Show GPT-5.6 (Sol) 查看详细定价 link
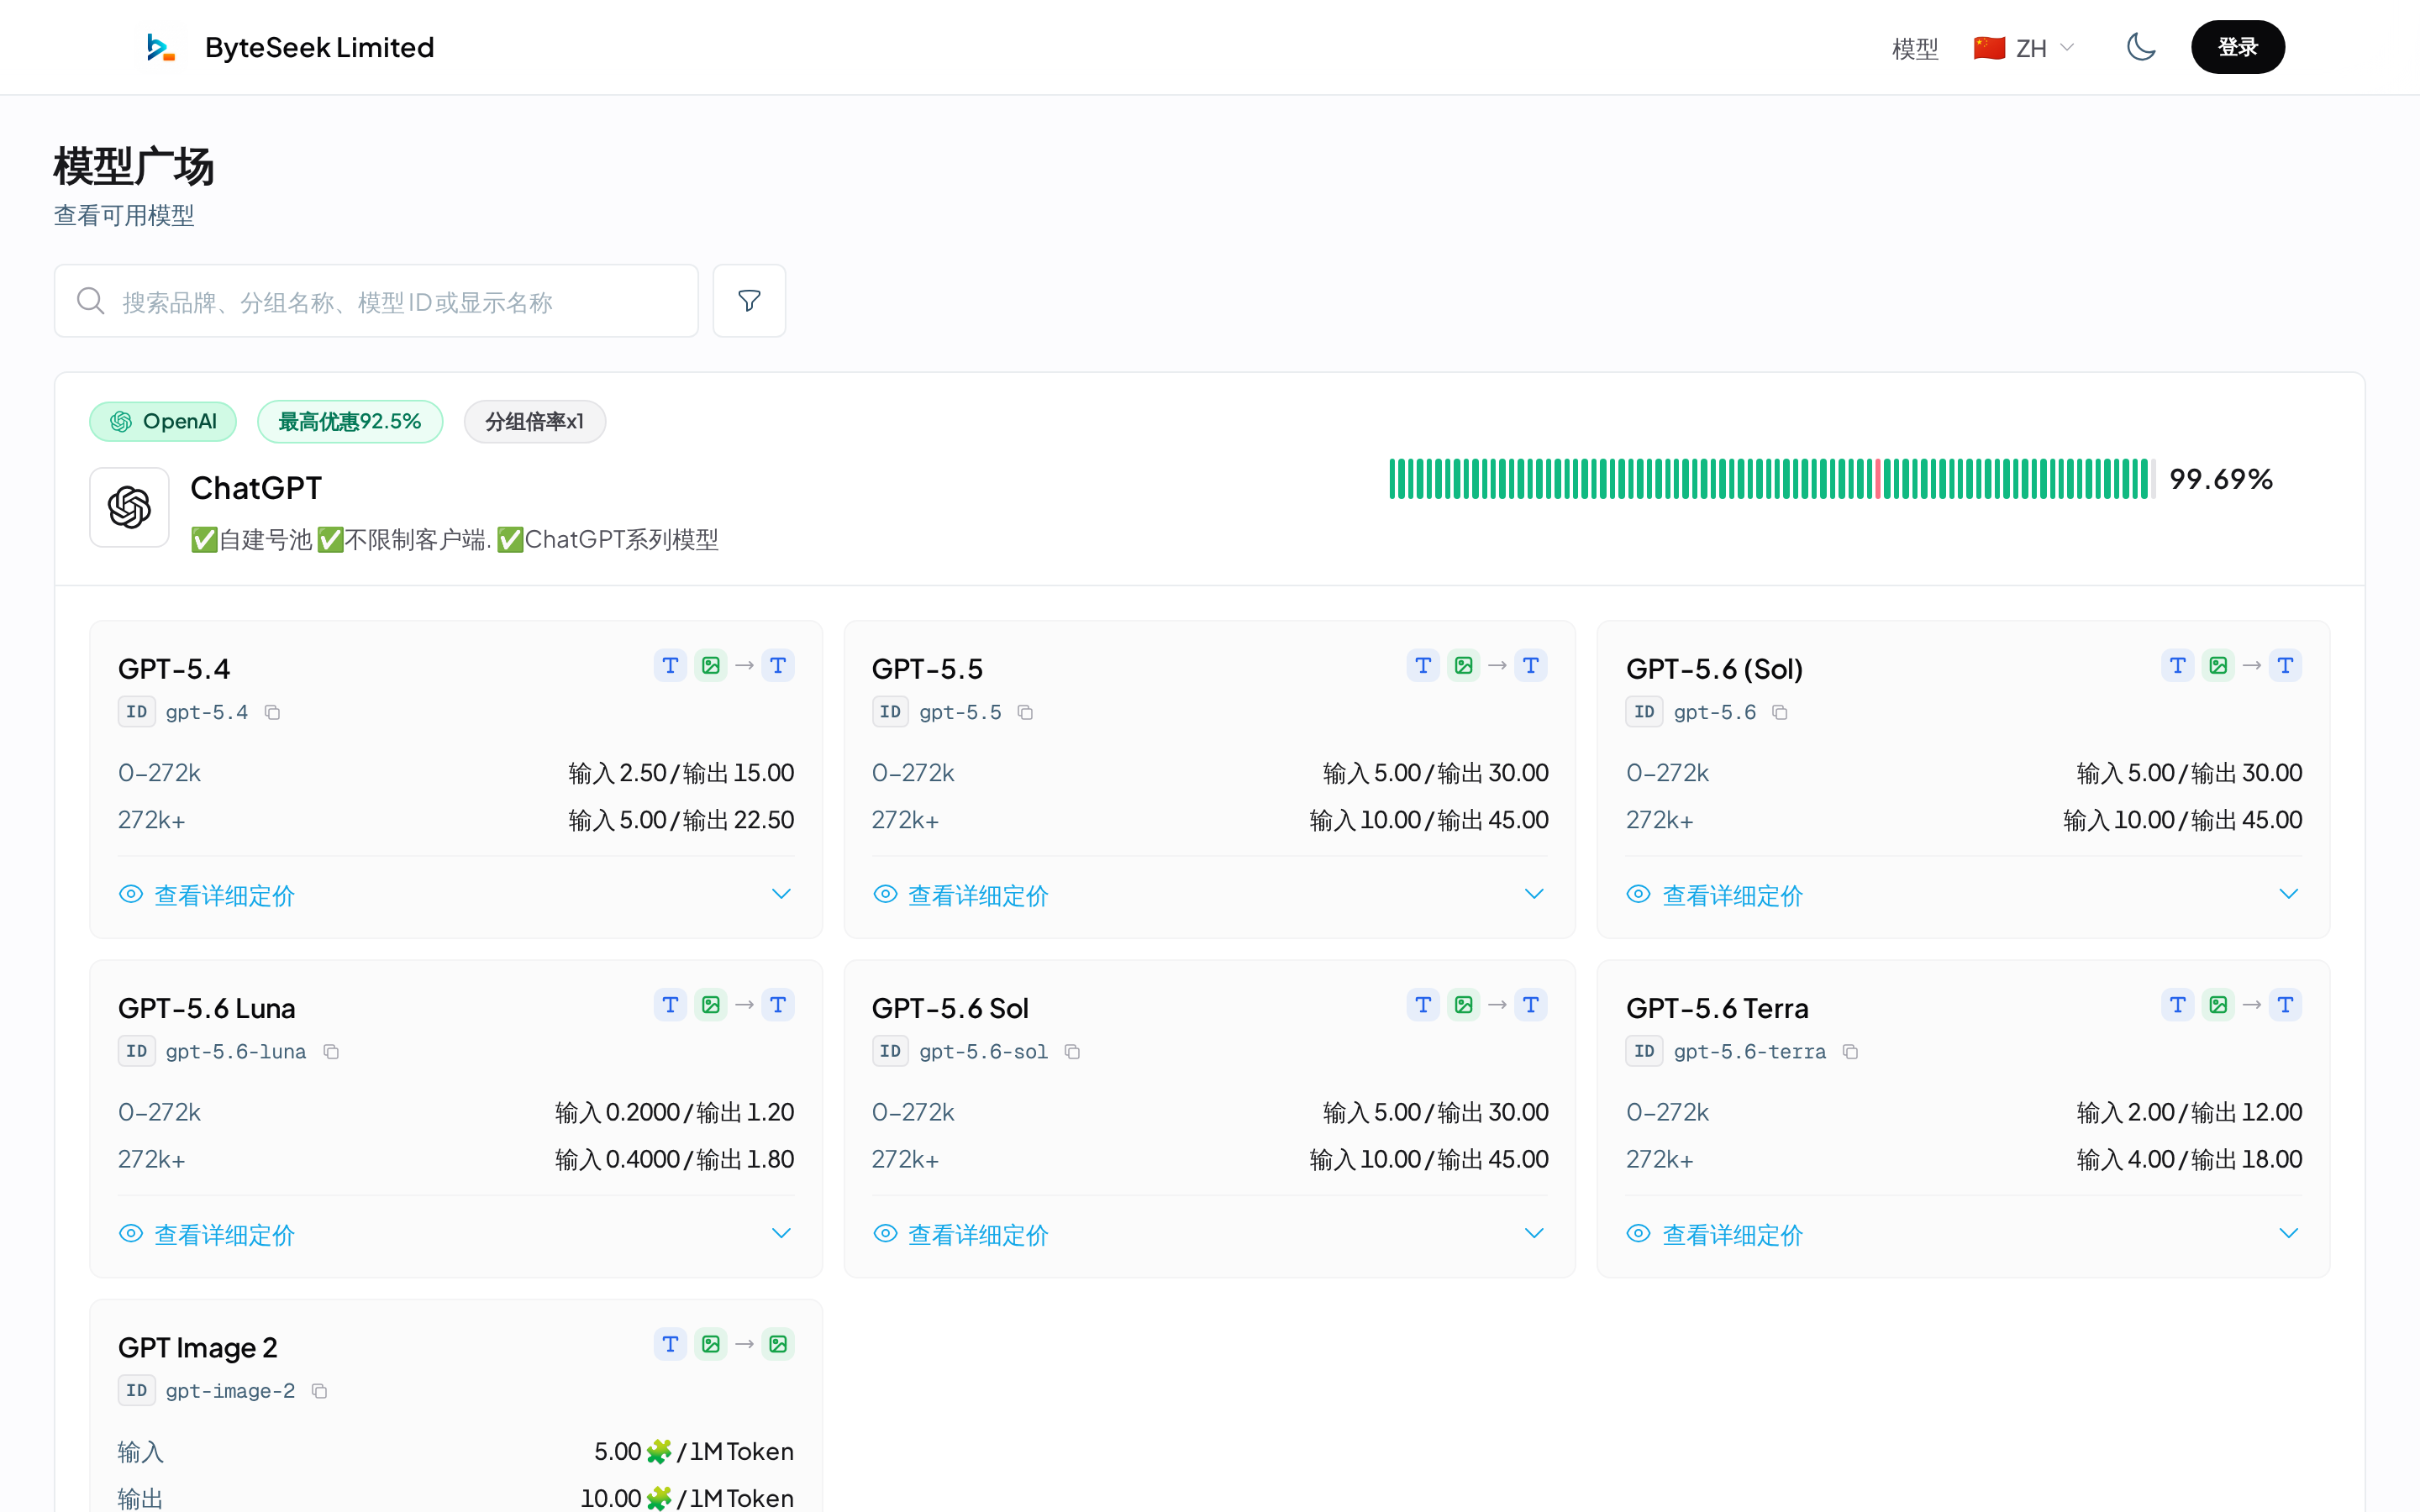2420x1512 pixels. click(1715, 895)
